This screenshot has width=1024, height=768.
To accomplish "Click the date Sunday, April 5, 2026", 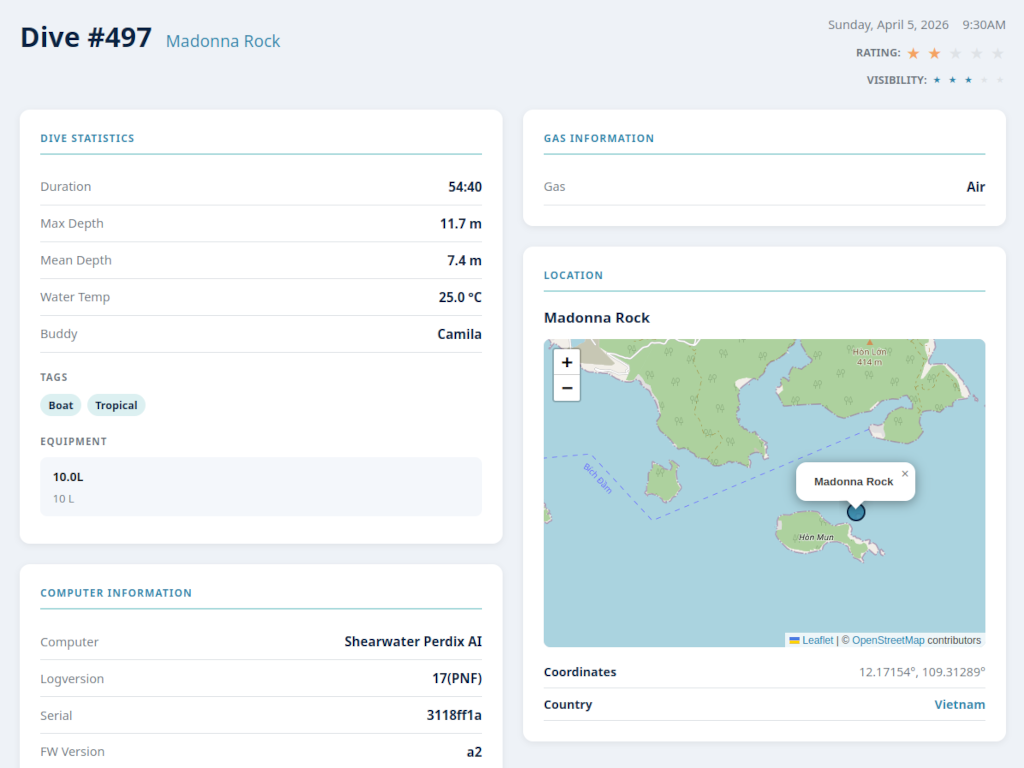I will click(888, 25).
